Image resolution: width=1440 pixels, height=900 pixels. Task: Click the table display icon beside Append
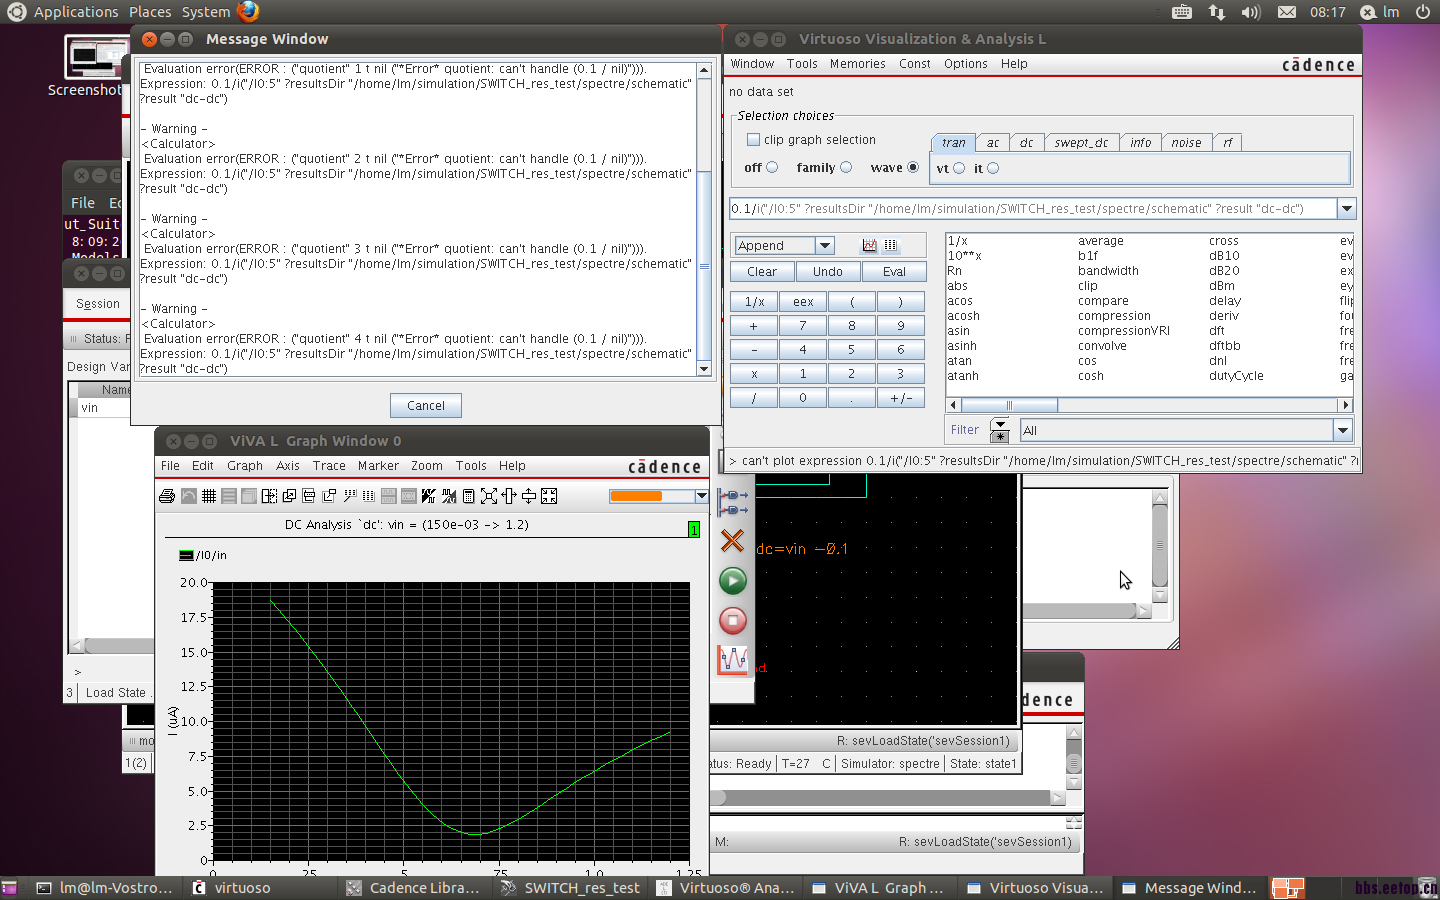tap(891, 245)
